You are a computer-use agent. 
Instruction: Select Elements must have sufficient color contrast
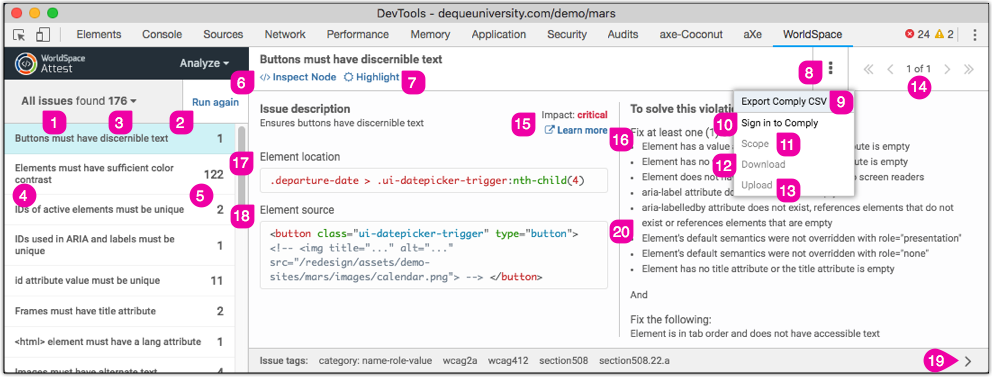119,174
